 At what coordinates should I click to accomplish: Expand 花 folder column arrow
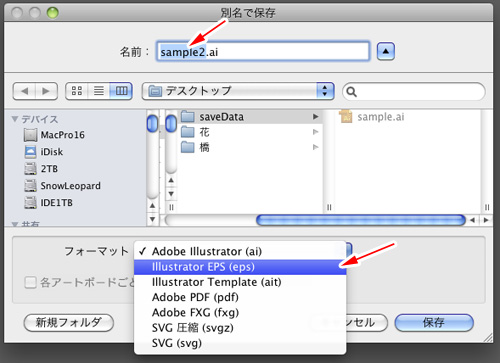coord(315,132)
